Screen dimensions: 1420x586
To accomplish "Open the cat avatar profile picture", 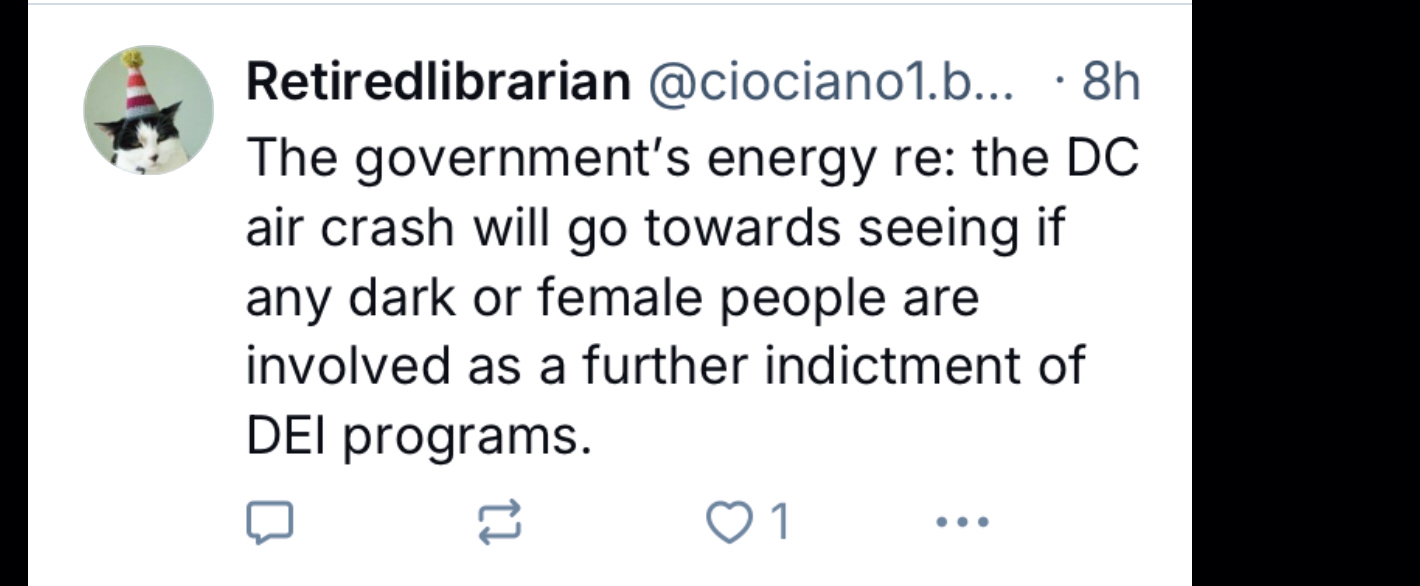I will point(148,110).
